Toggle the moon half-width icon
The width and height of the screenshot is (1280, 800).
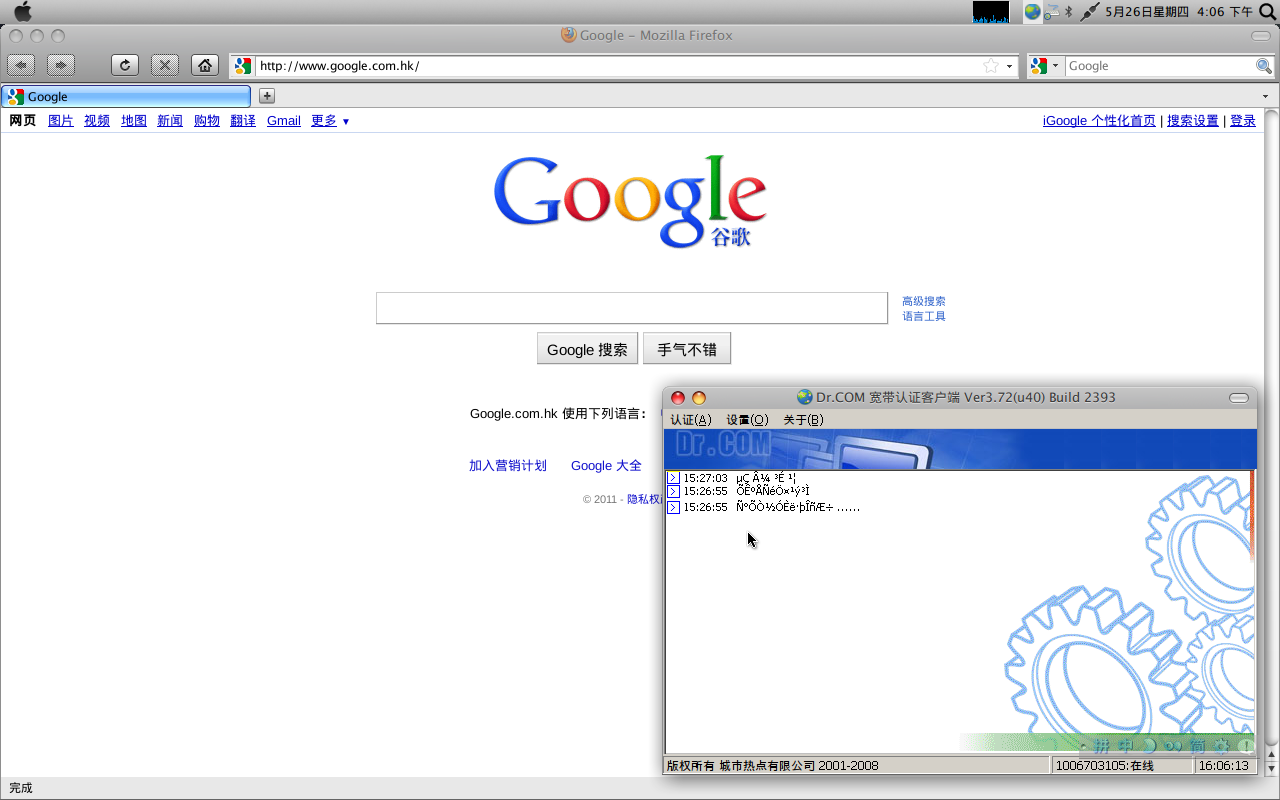(1149, 746)
